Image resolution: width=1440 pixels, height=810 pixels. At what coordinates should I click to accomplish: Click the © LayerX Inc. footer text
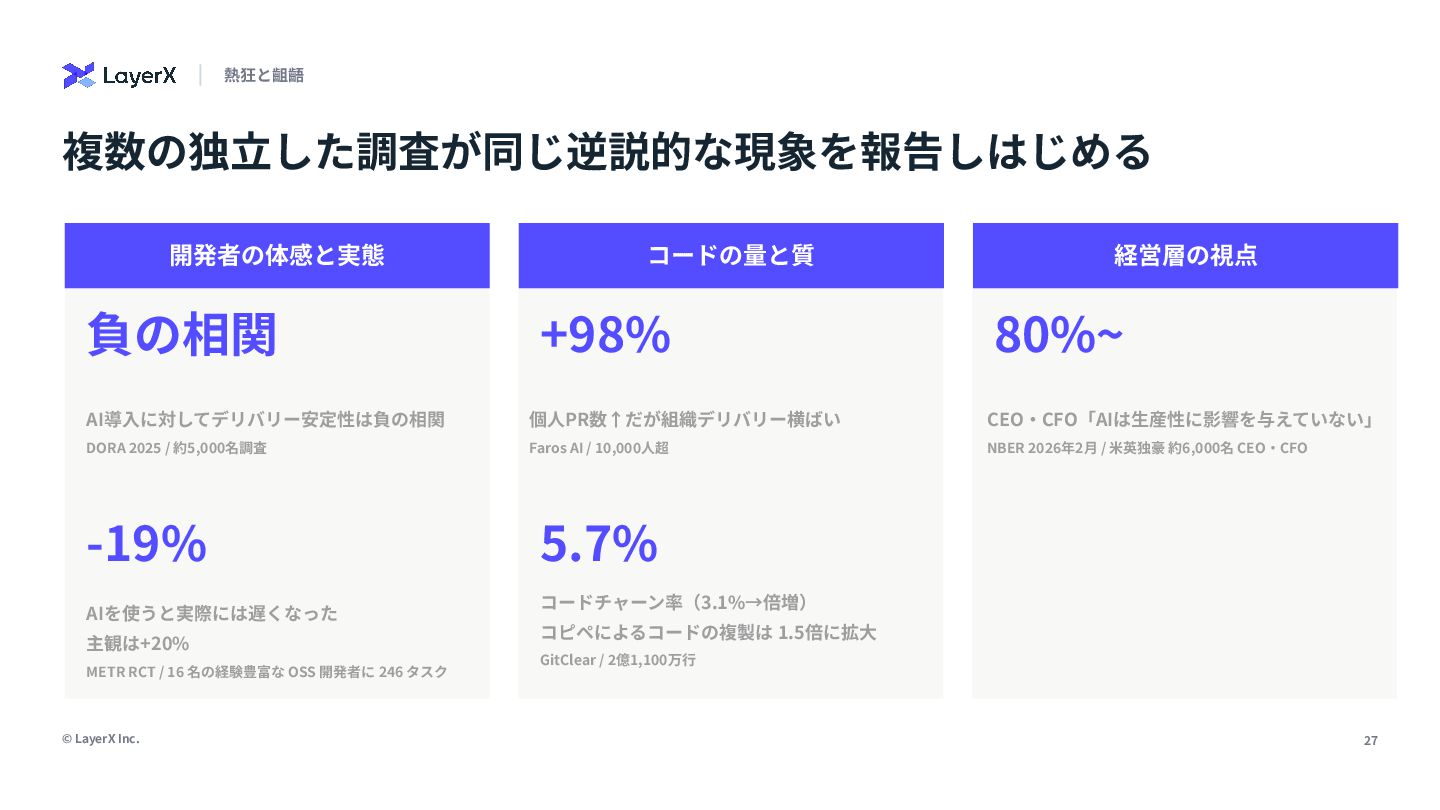pyautogui.click(x=100, y=739)
